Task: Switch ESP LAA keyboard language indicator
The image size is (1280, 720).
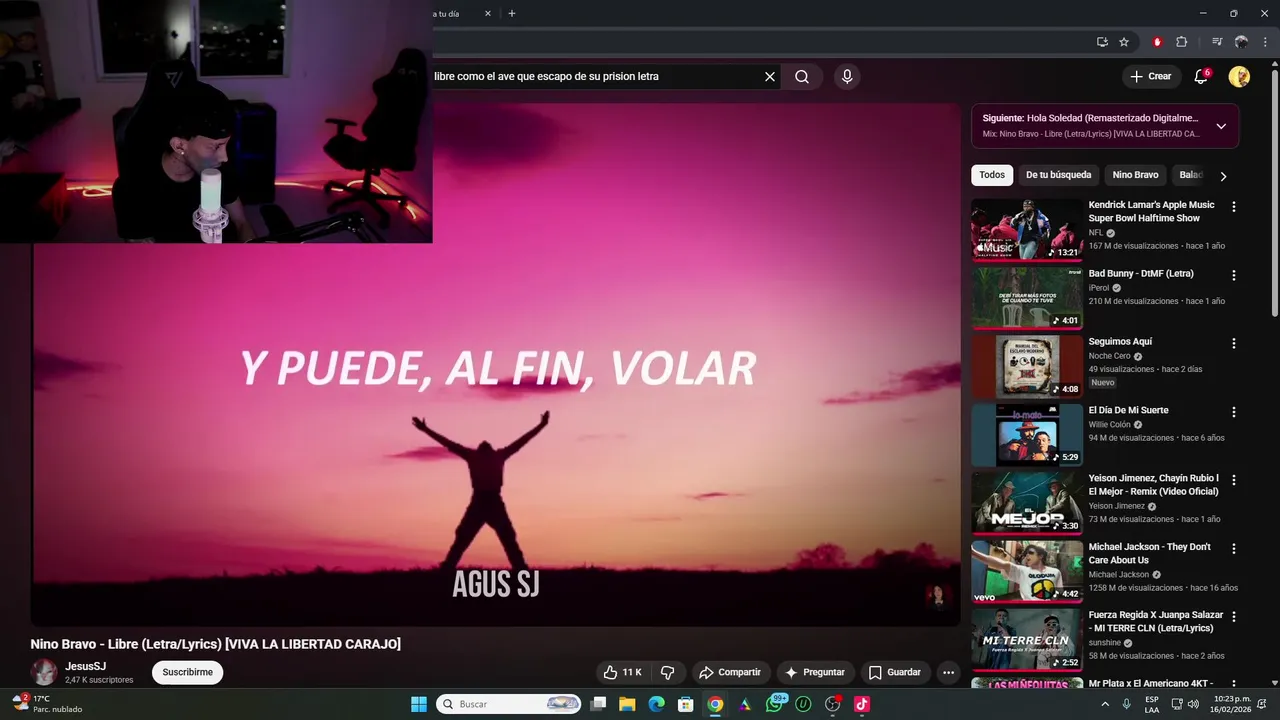Action: (1152, 704)
